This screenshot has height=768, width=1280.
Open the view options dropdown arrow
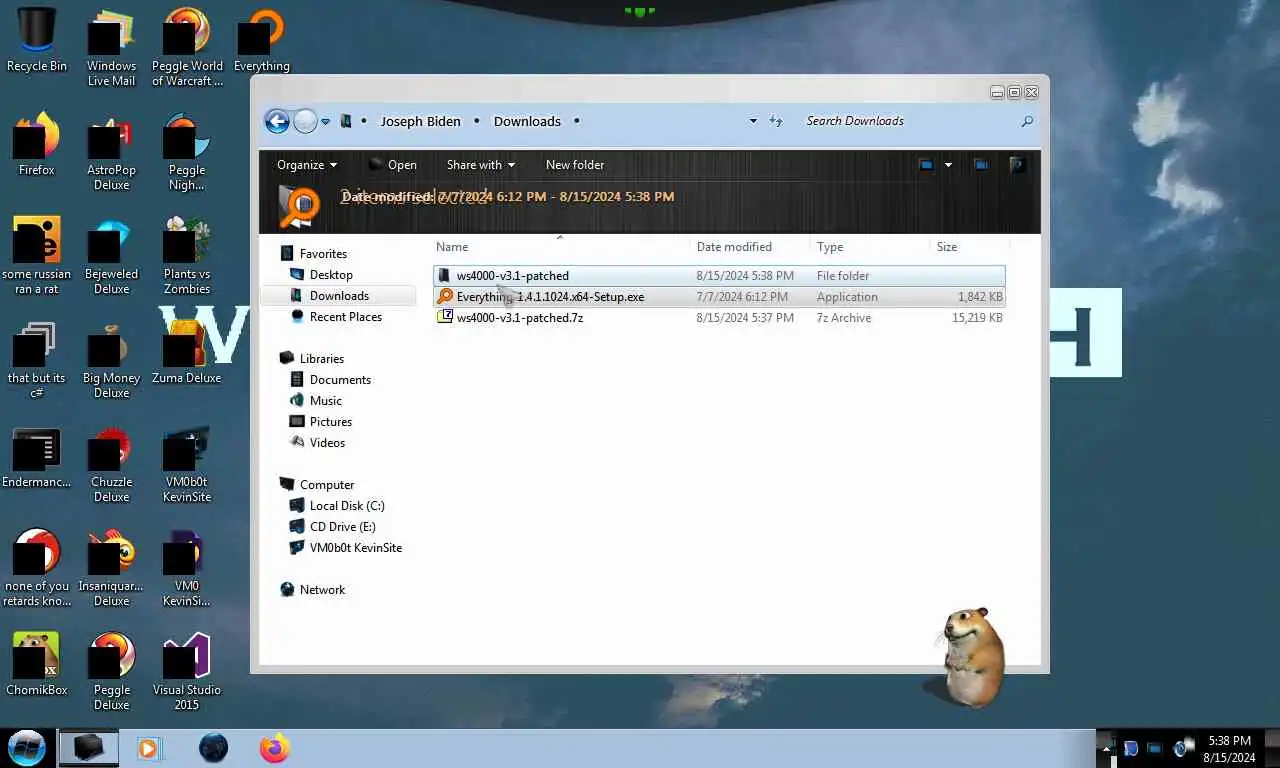pos(948,165)
